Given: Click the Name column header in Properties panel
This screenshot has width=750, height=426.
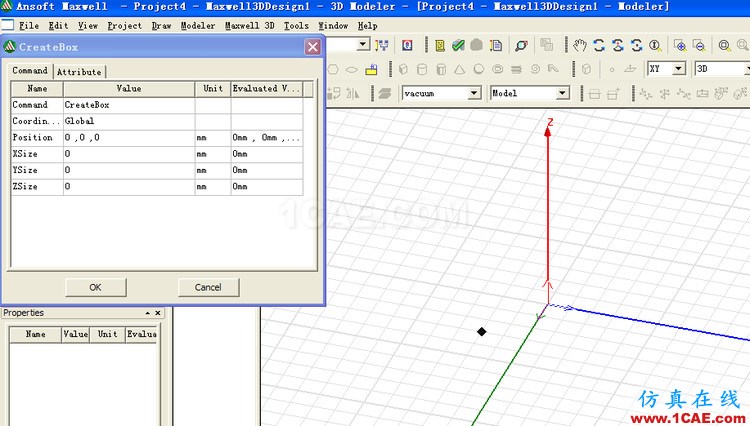Looking at the screenshot, I should (x=35, y=334).
